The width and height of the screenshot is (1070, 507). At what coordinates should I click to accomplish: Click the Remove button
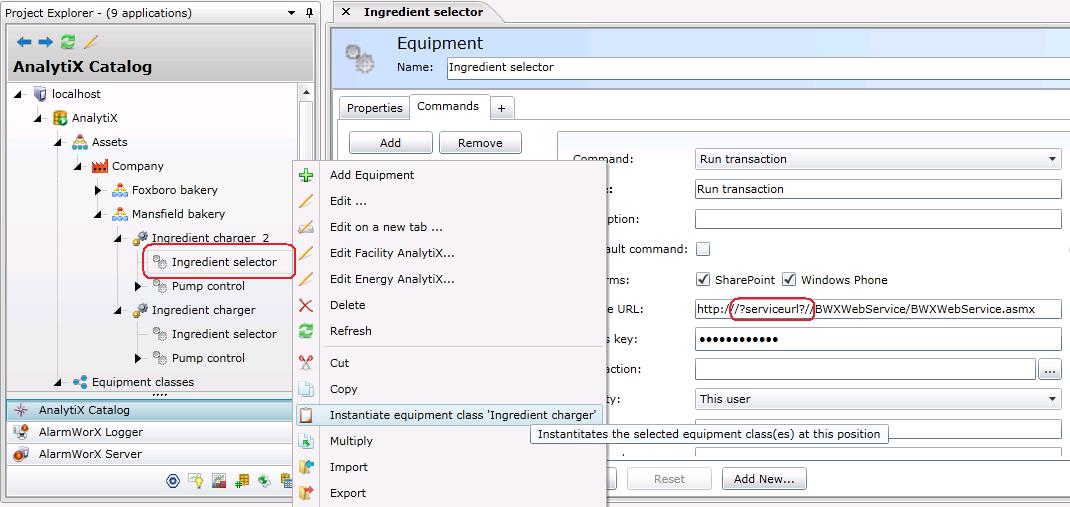coord(480,143)
